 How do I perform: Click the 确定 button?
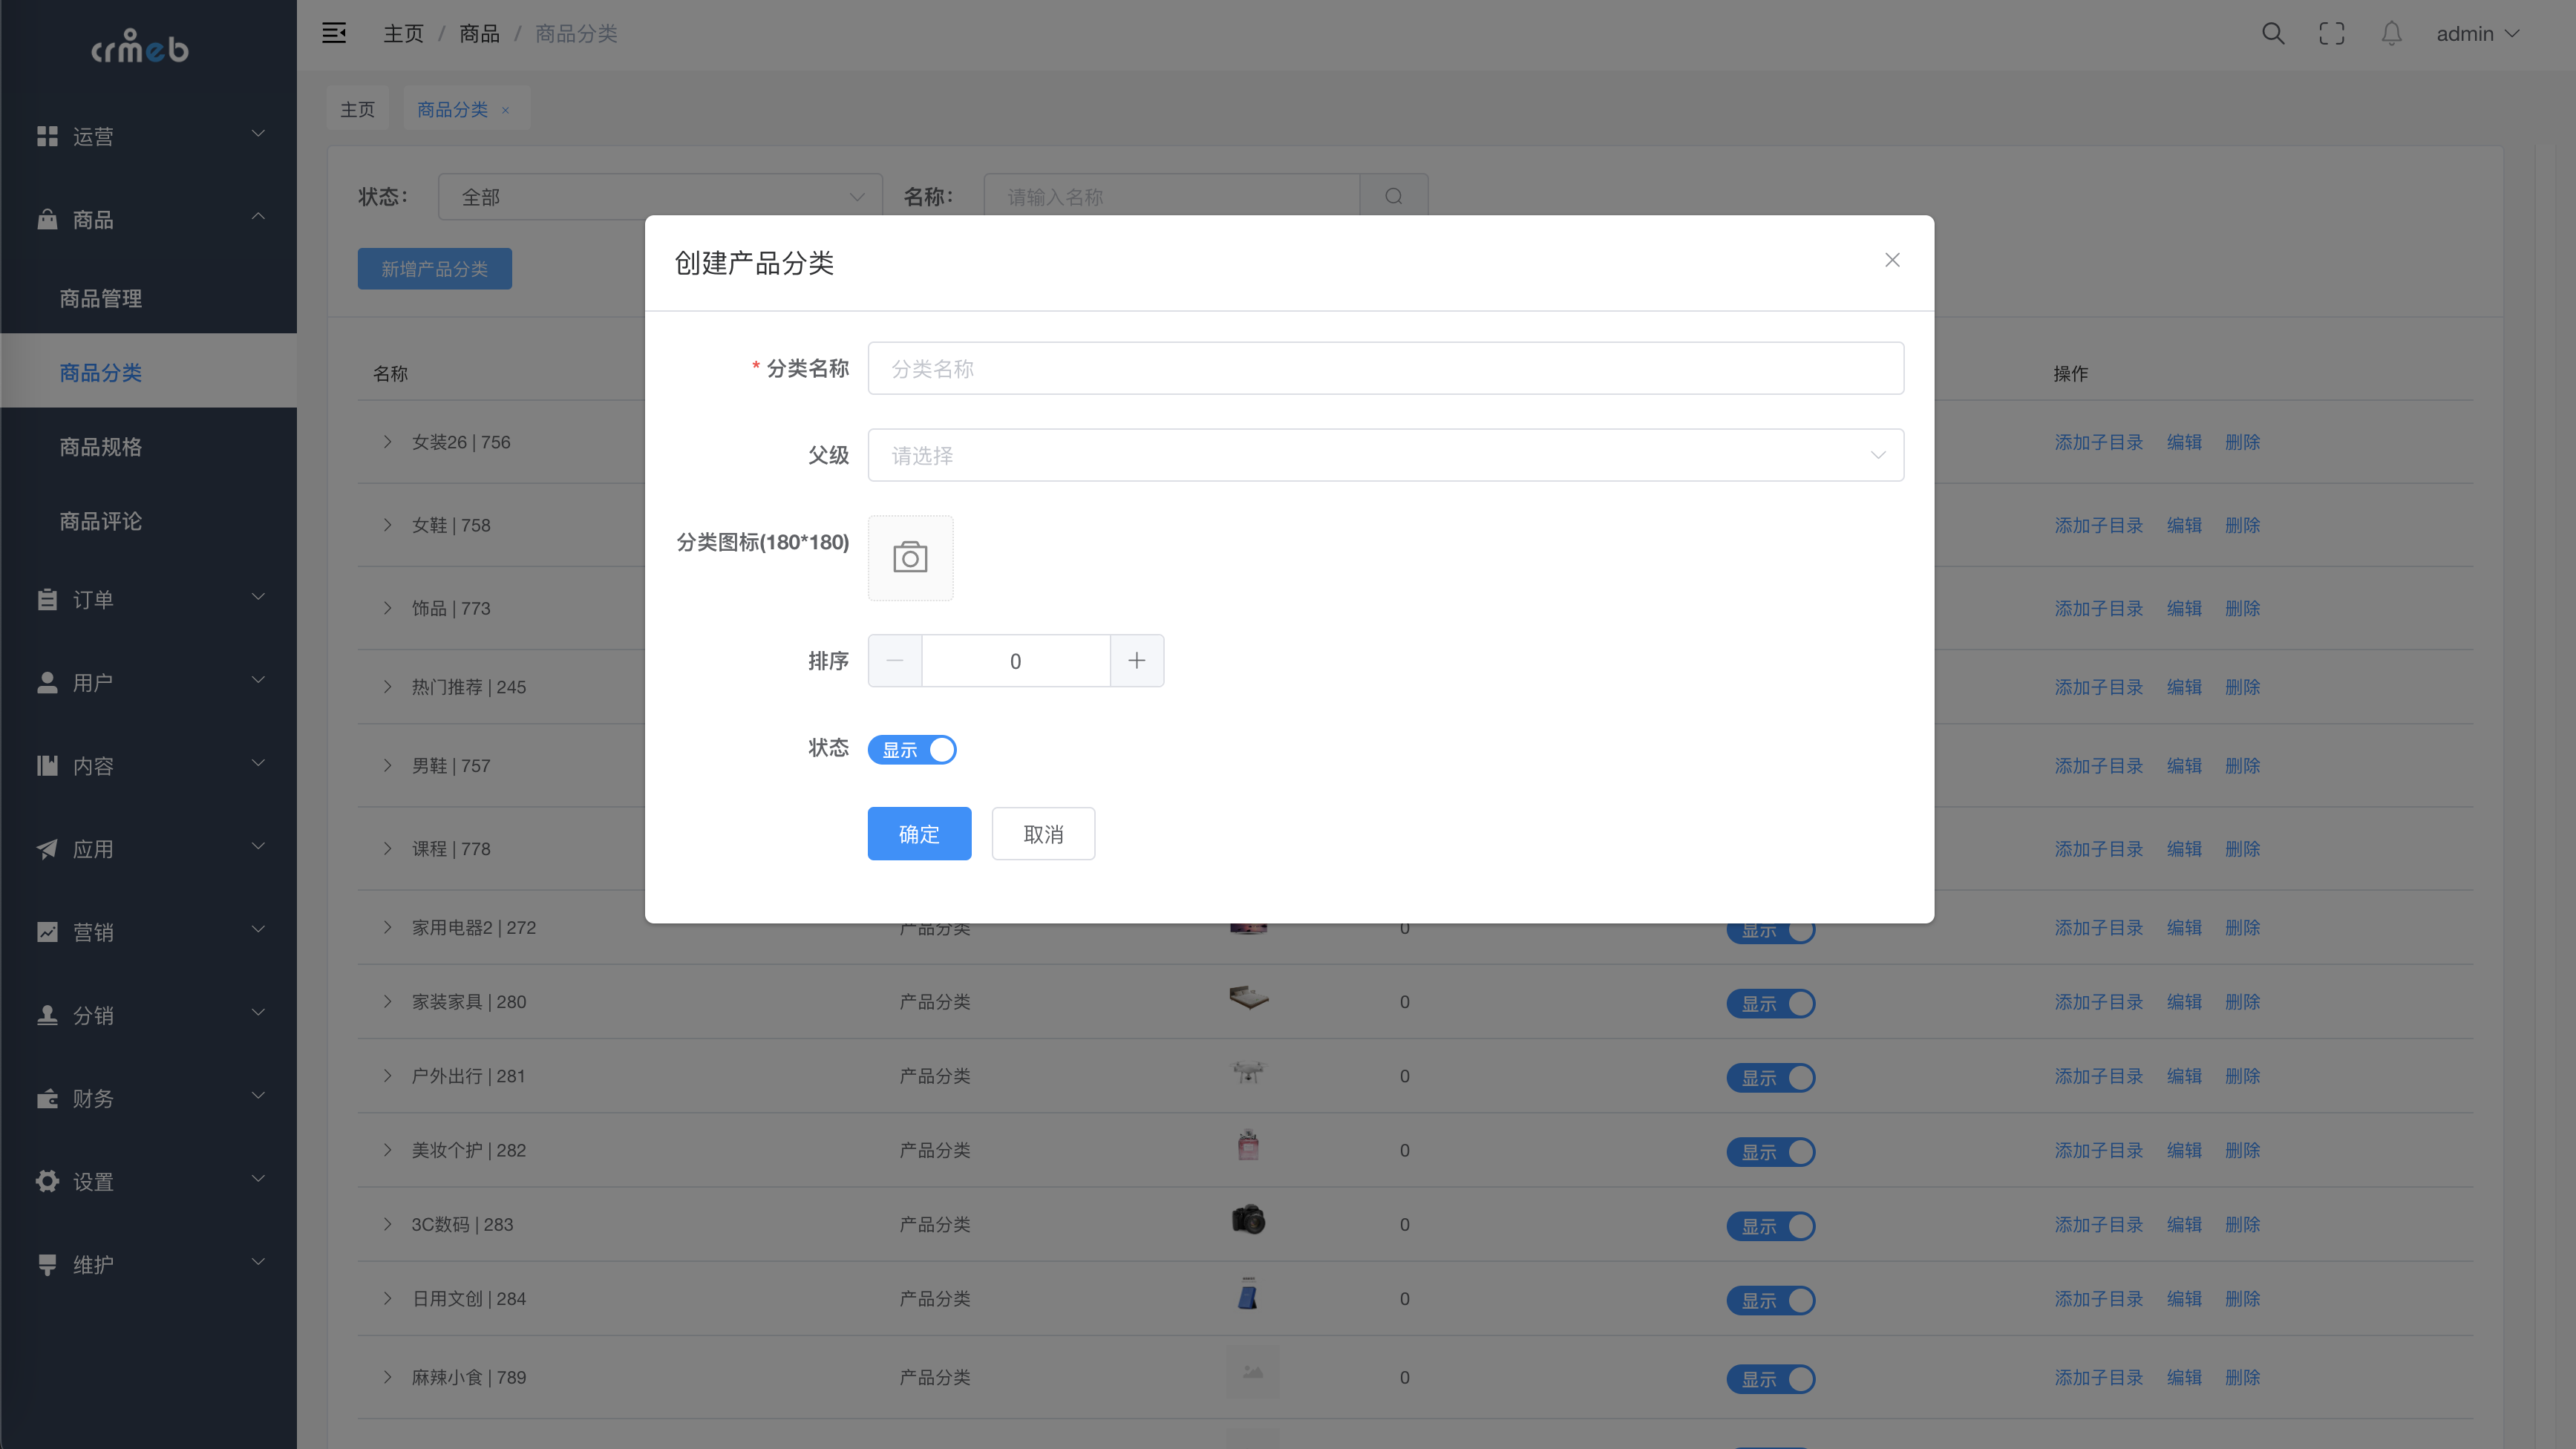[919, 834]
